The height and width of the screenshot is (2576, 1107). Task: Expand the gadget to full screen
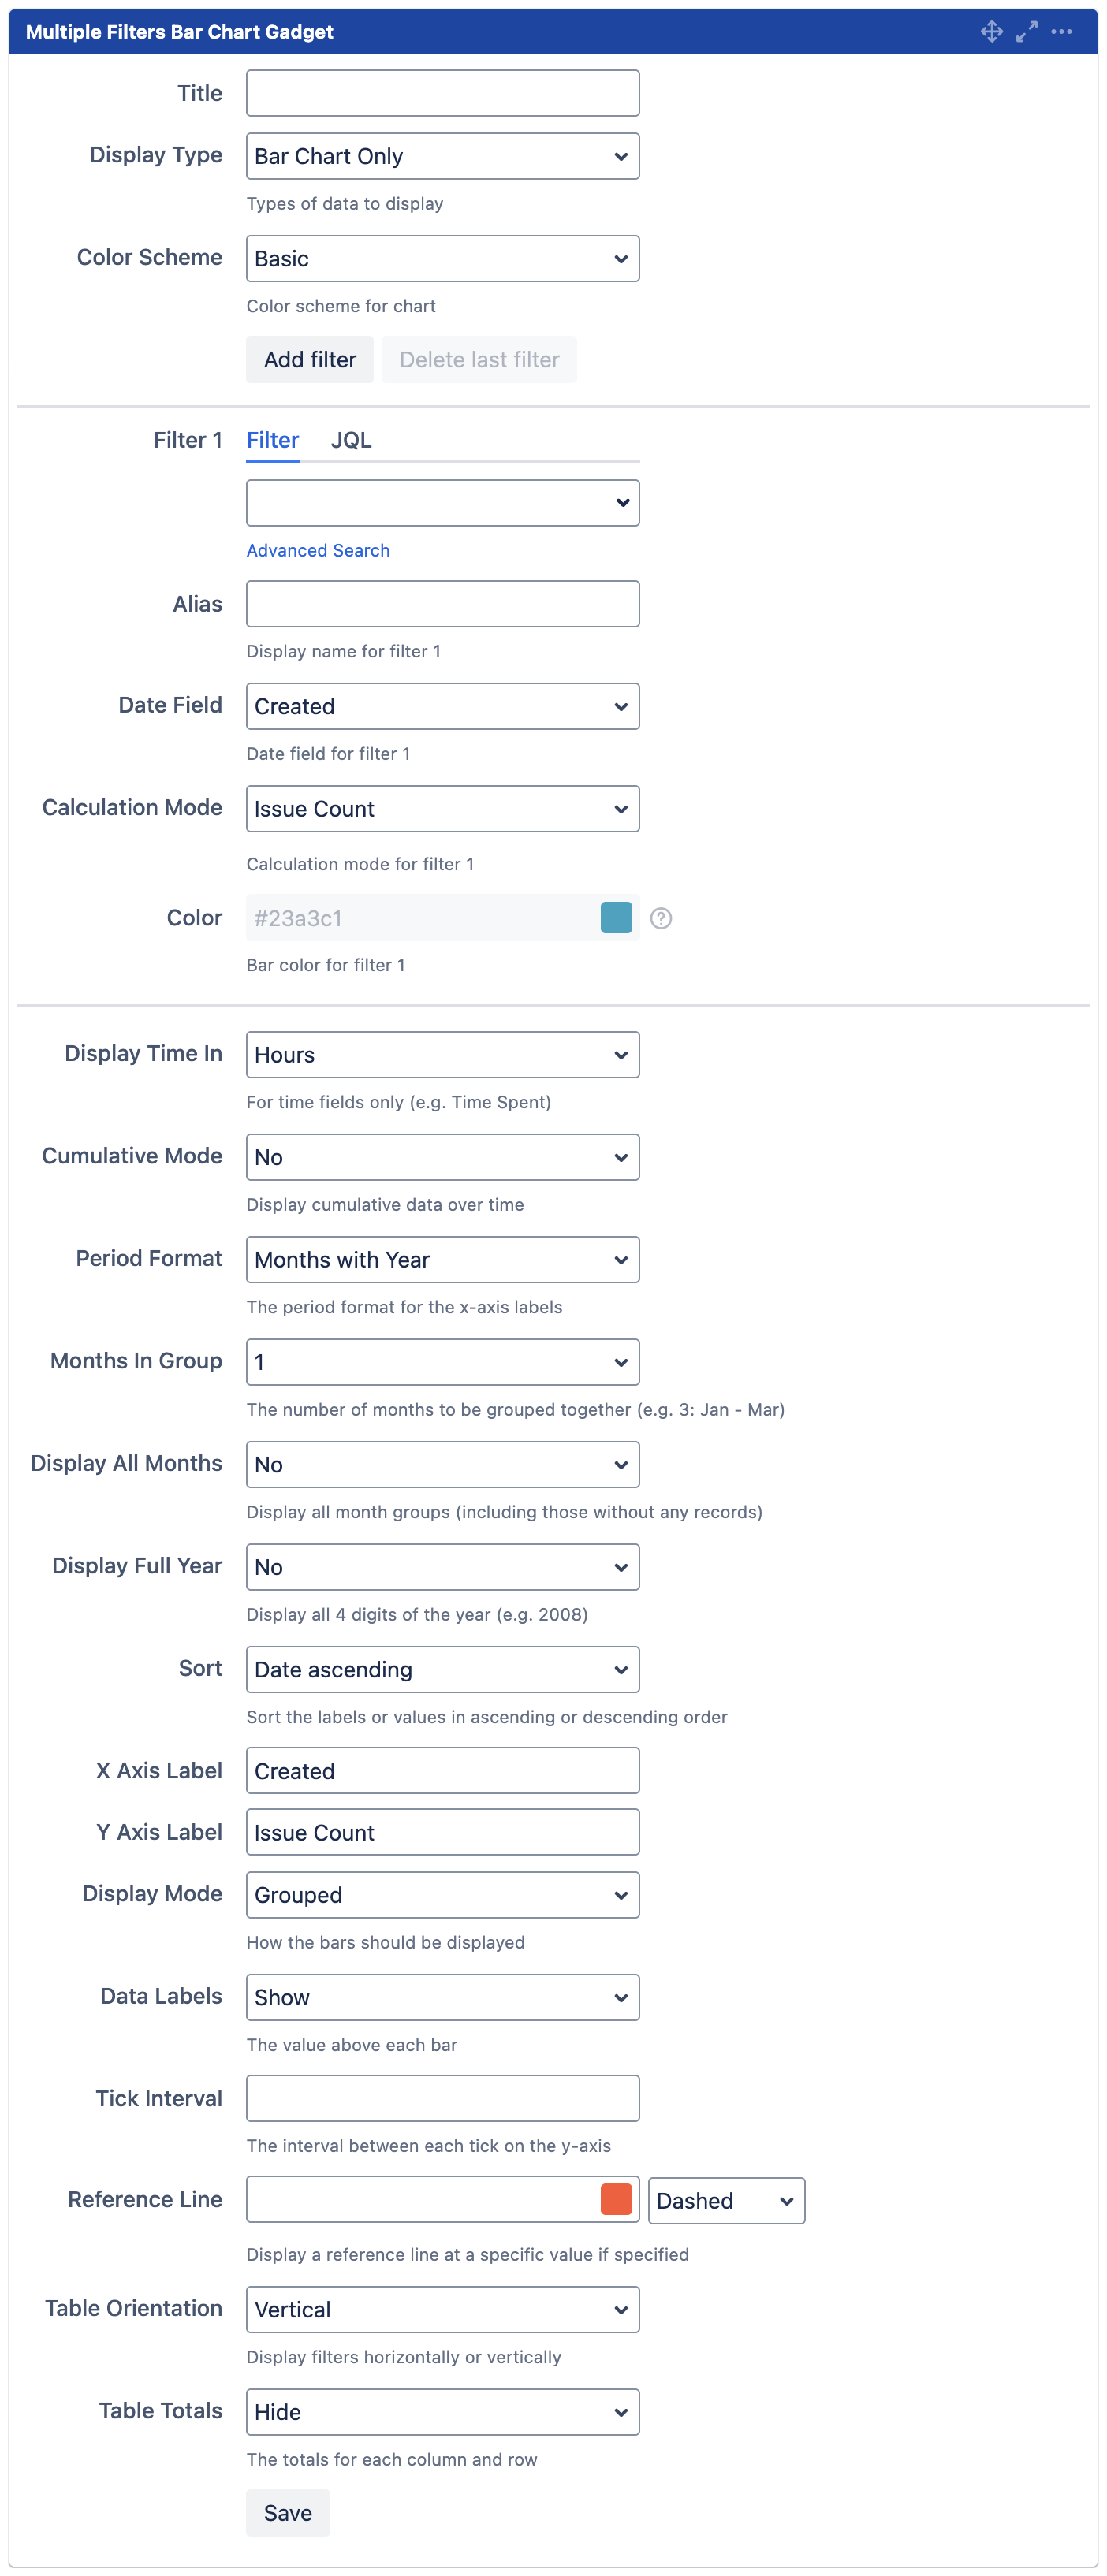coord(1025,32)
